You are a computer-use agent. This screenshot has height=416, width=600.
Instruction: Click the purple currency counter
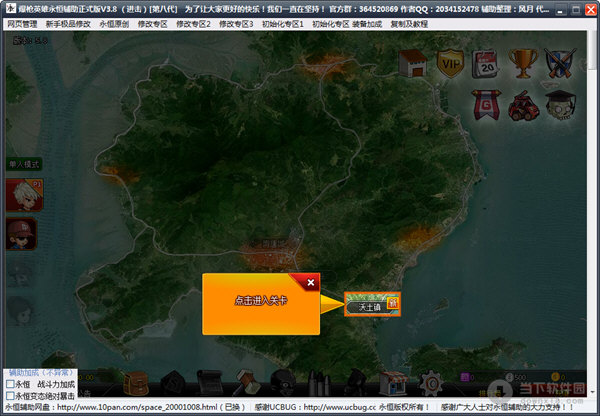(467, 377)
